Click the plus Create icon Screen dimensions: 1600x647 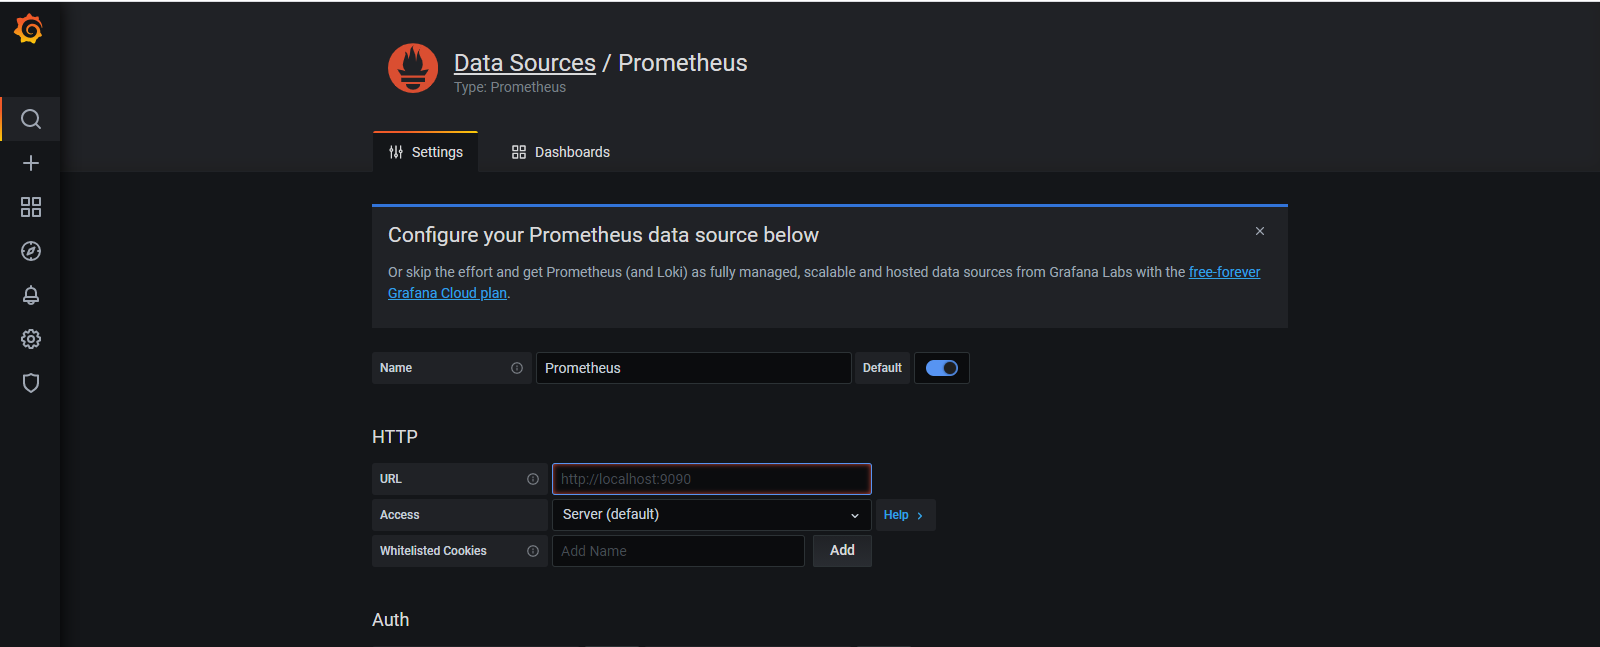(31, 163)
